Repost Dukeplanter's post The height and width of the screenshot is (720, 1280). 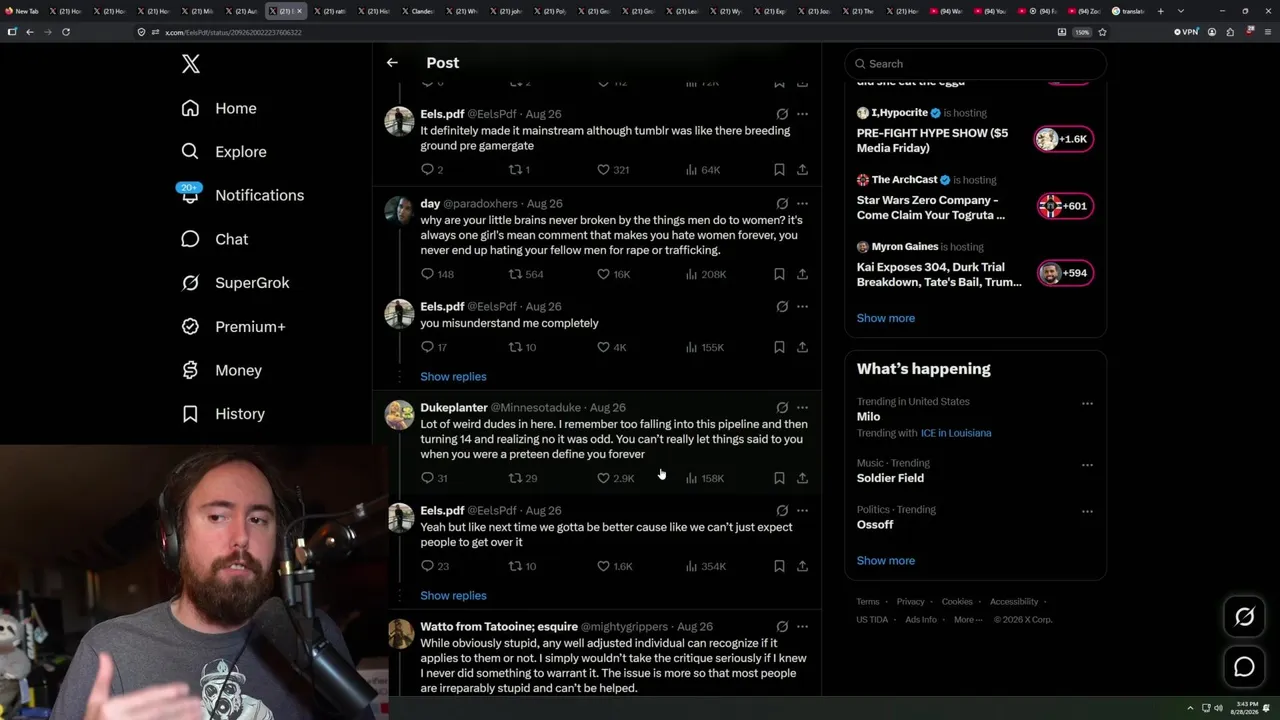(x=523, y=478)
